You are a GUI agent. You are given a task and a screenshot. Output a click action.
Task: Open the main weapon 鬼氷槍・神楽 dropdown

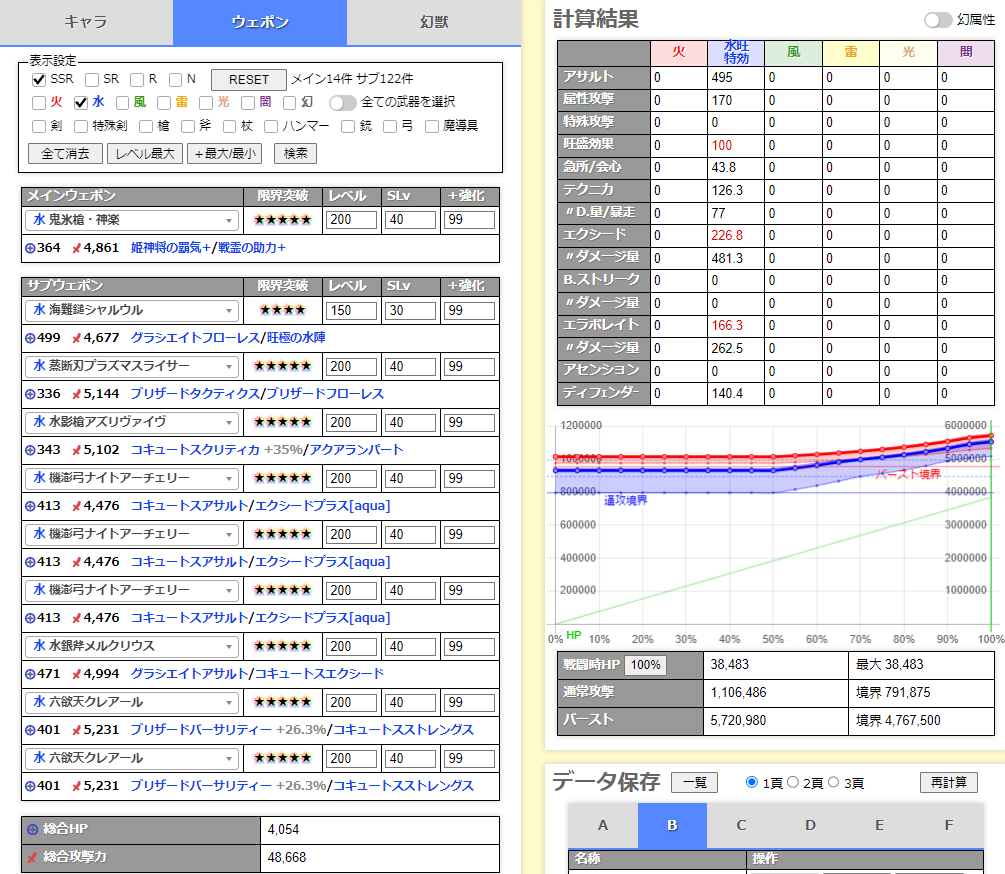tap(131, 220)
